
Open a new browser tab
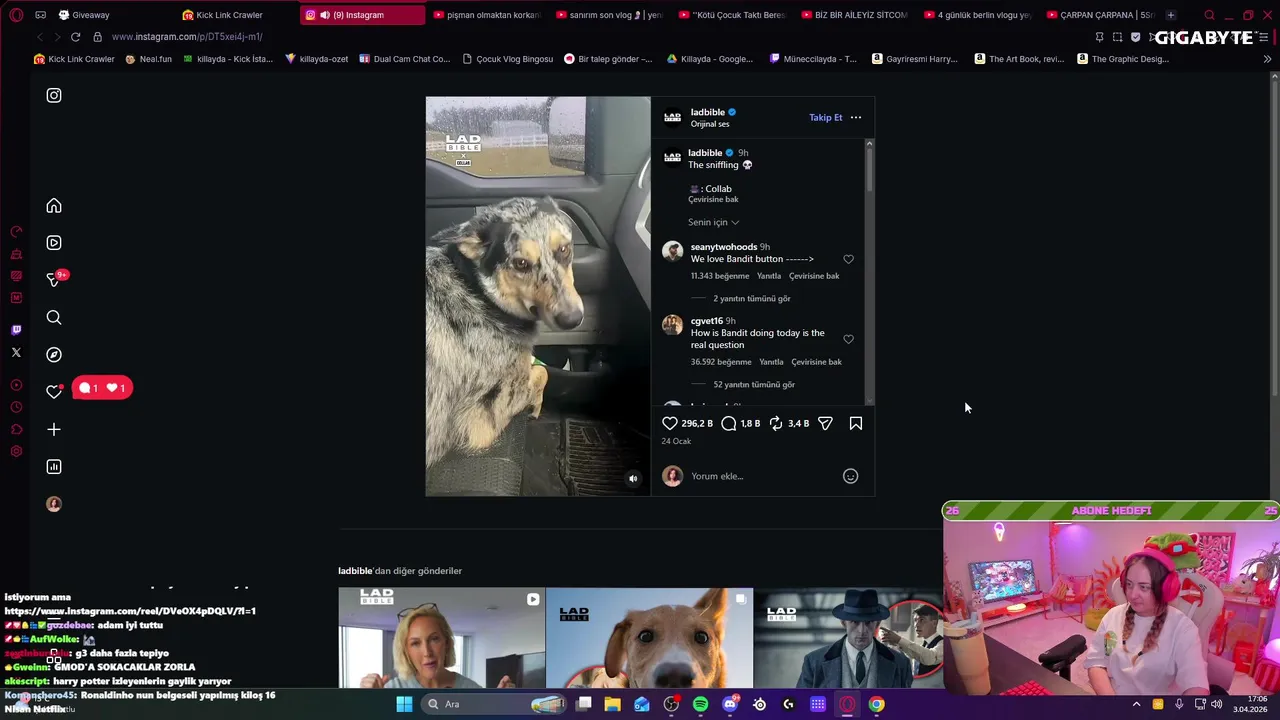[x=1170, y=15]
